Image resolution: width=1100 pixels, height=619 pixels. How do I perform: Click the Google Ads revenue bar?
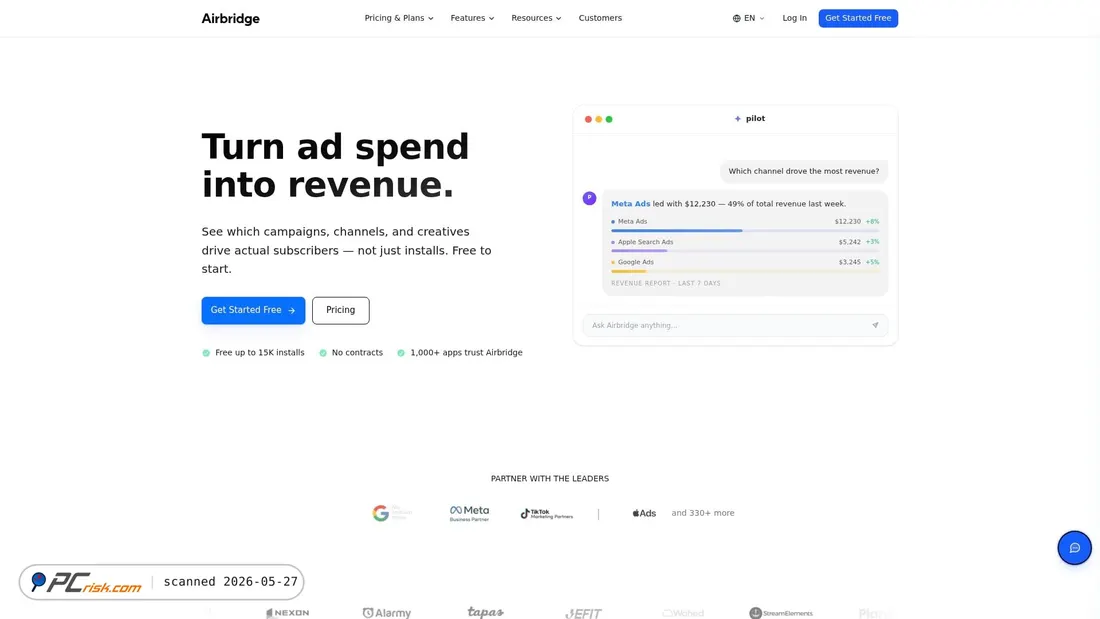745,271
